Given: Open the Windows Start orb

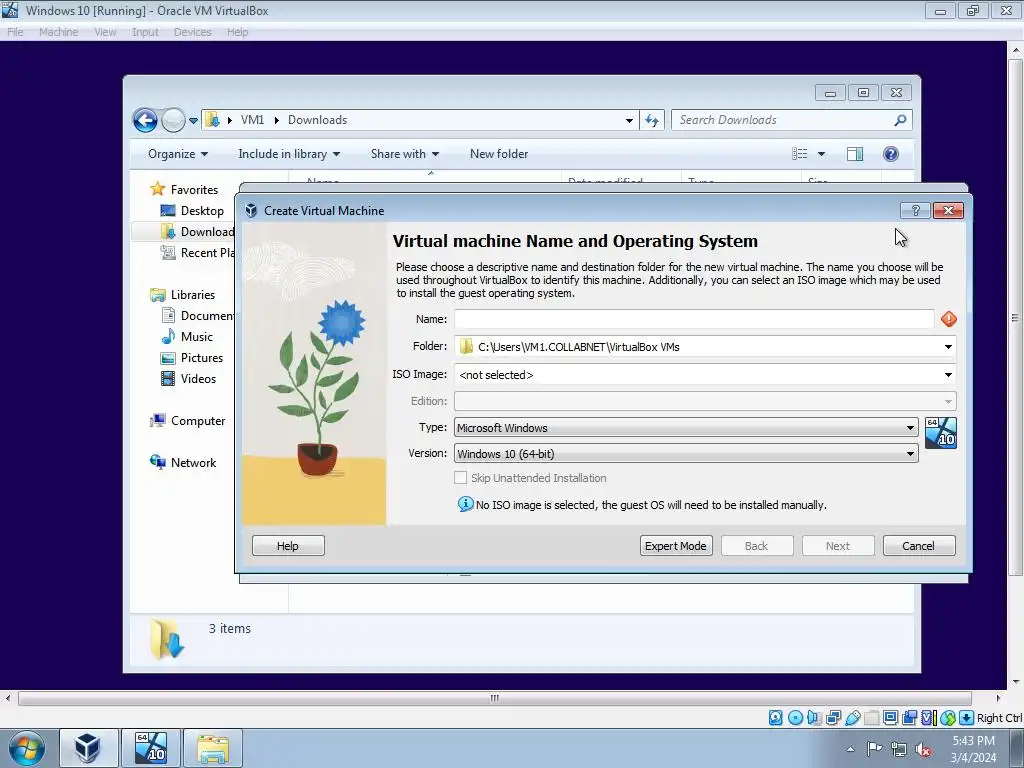Looking at the screenshot, I should click(x=27, y=748).
